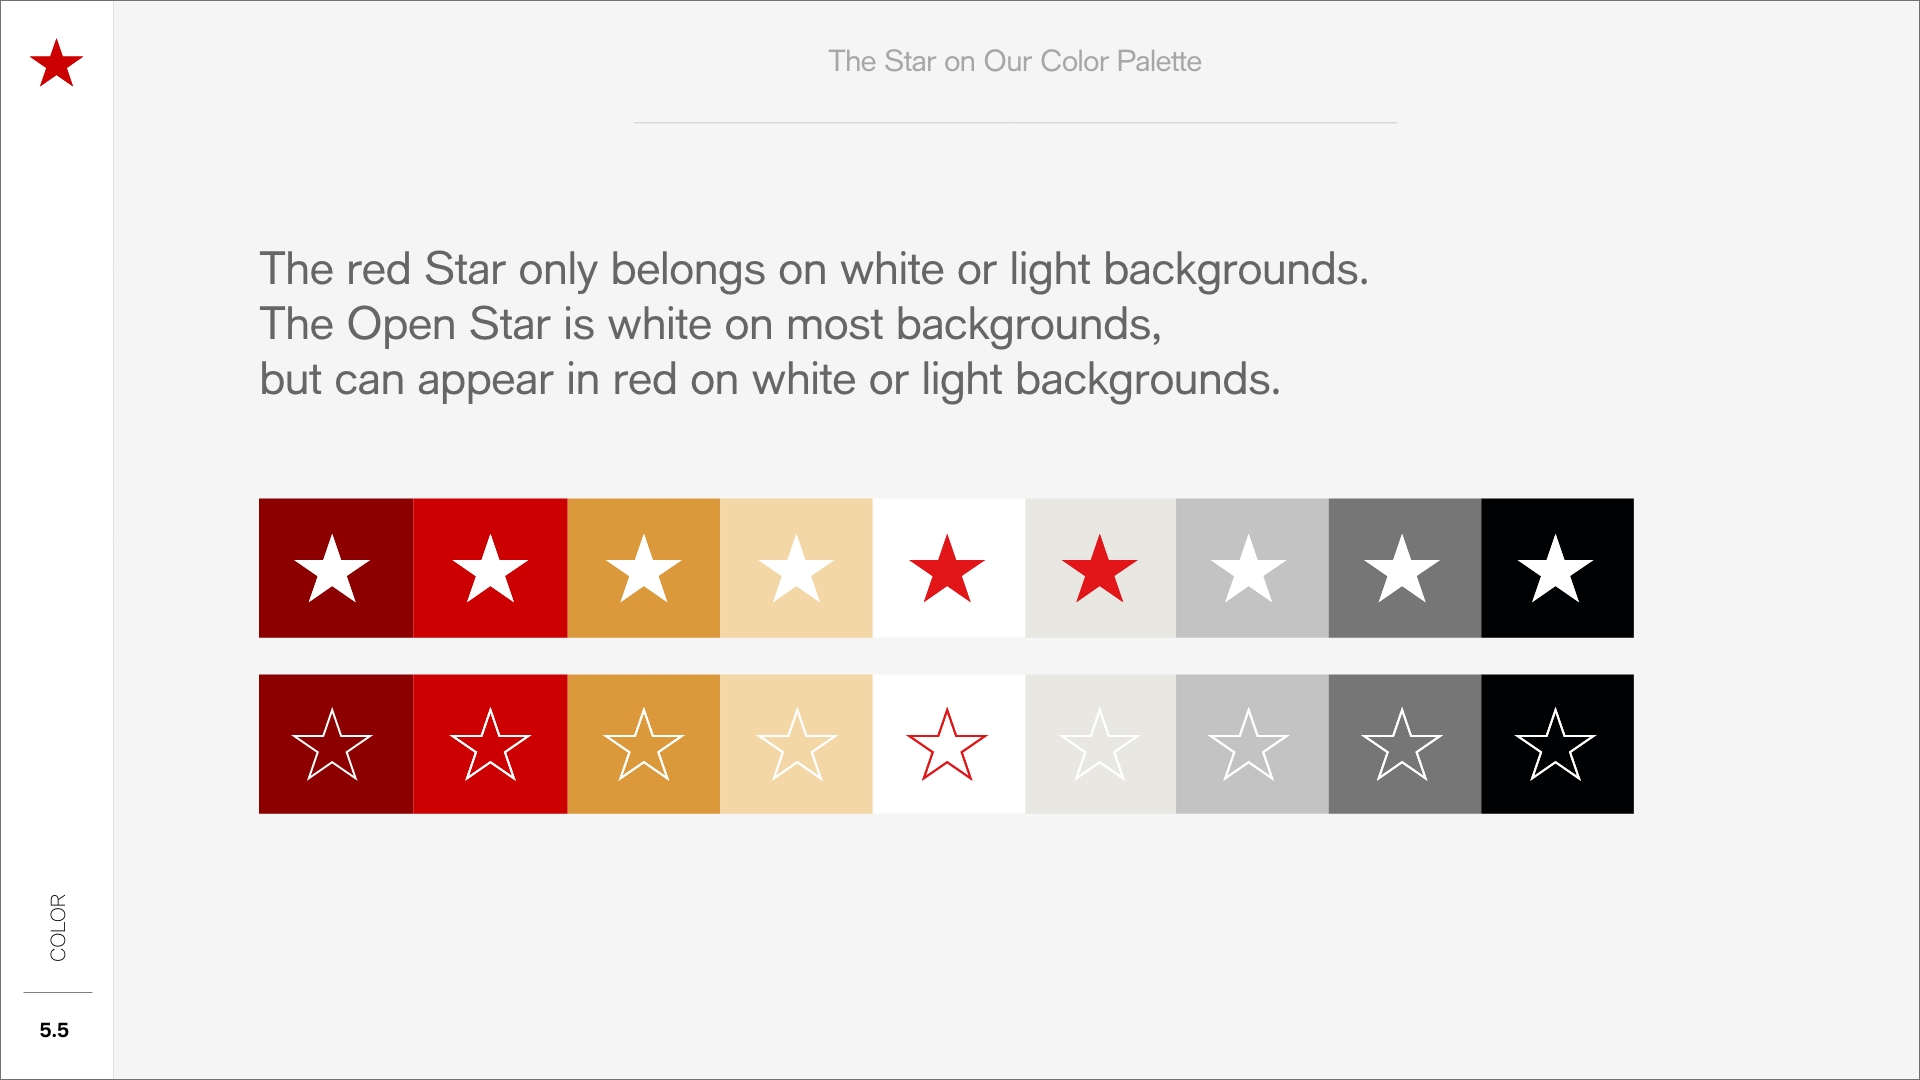
Task: Click the slide title 'The Star on Our Color Palette'
Action: [1014, 61]
